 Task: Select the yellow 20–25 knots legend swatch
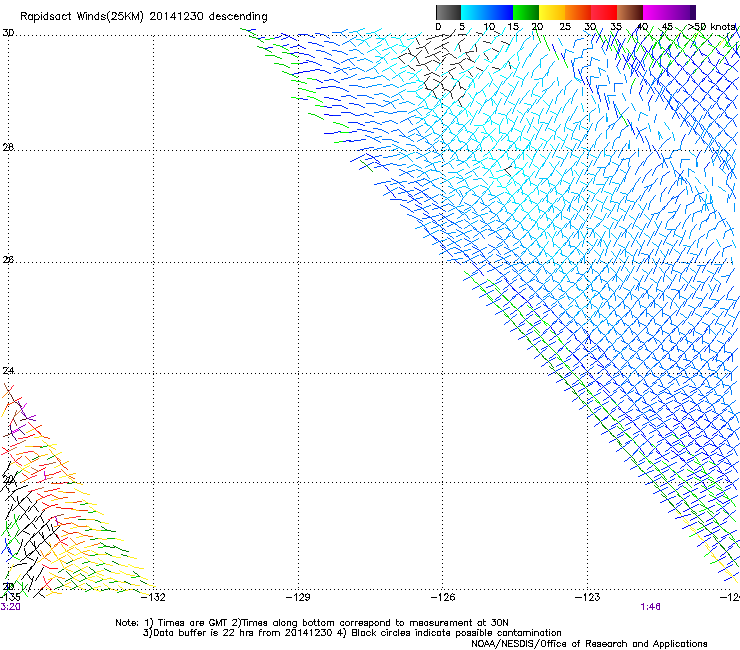[x=552, y=12]
